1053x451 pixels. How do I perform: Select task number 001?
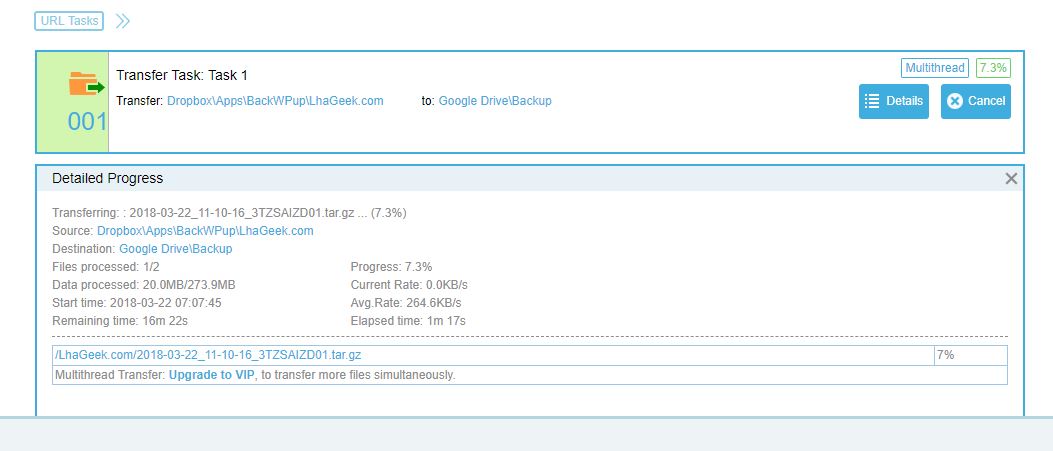pyautogui.click(x=86, y=122)
